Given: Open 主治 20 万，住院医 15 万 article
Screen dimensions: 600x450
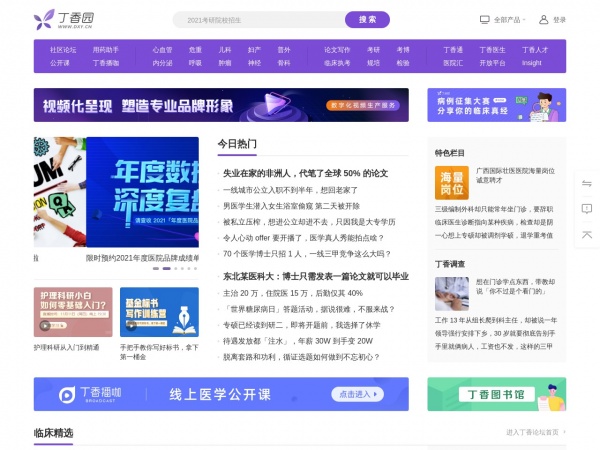Looking at the screenshot, I should [293, 293].
